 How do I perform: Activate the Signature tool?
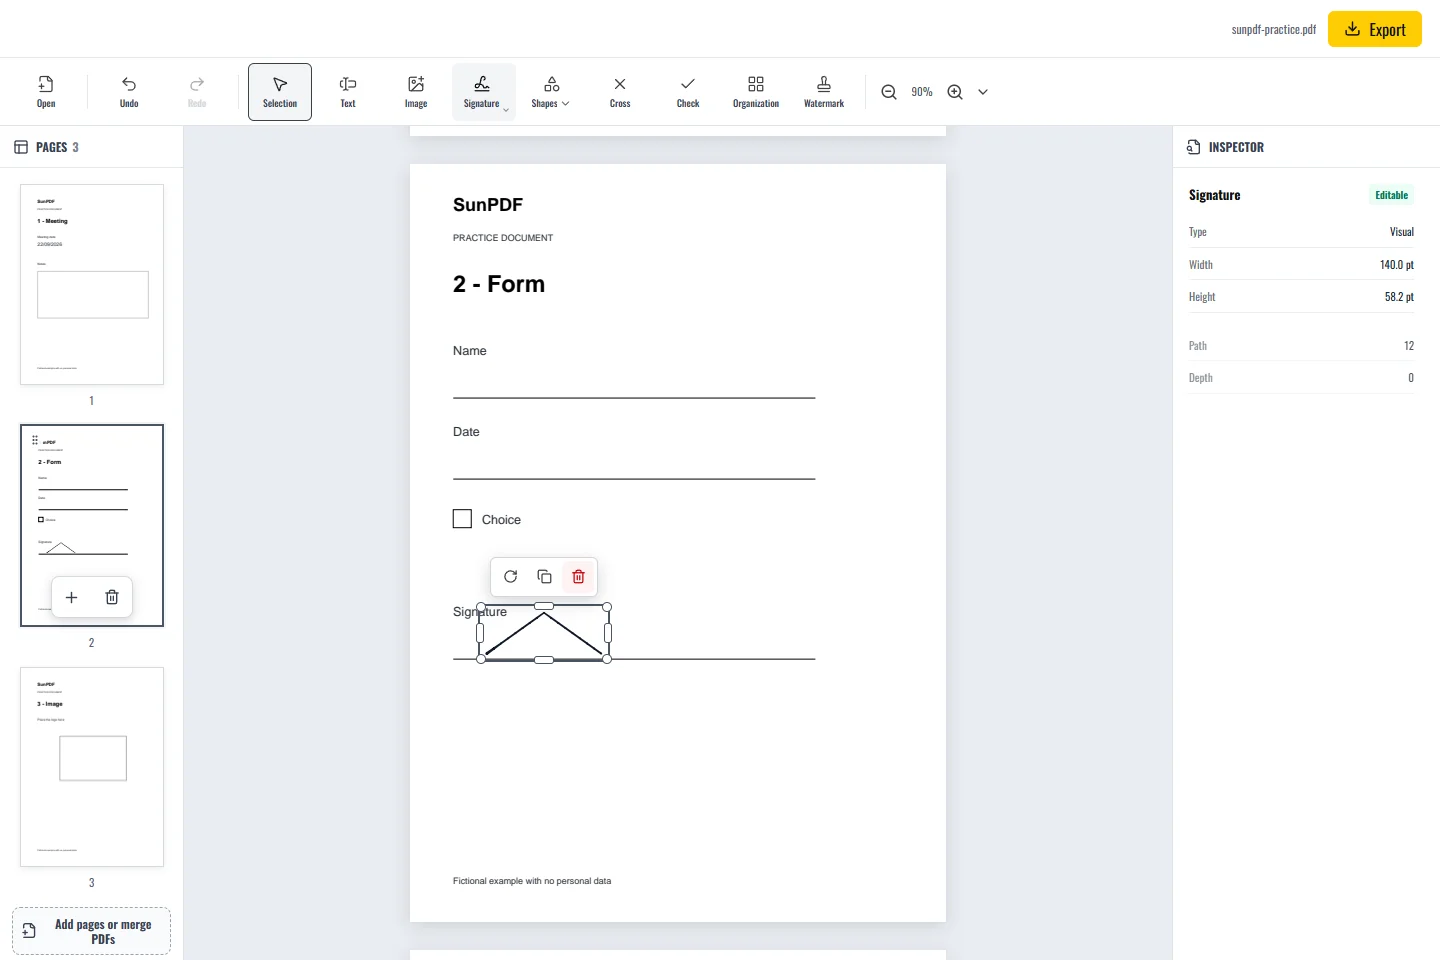click(x=481, y=92)
